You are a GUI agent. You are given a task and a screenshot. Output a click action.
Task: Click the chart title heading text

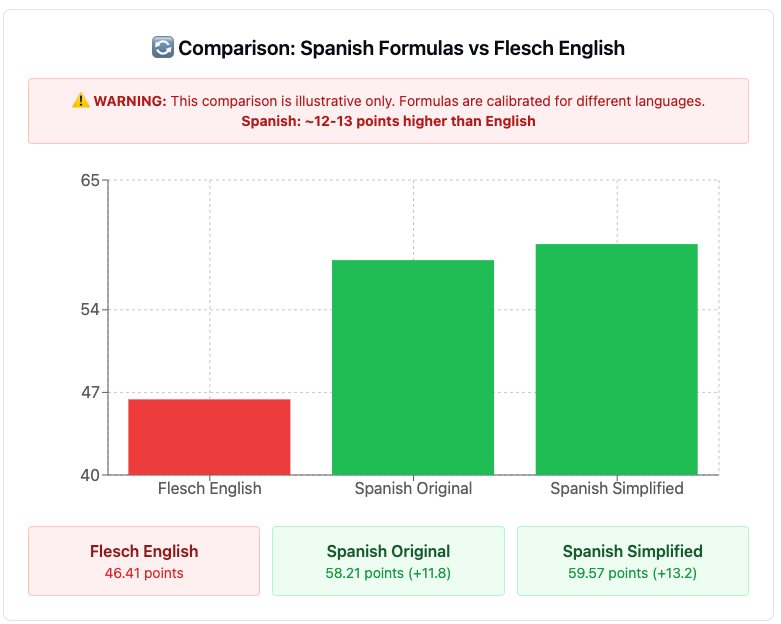point(401,48)
